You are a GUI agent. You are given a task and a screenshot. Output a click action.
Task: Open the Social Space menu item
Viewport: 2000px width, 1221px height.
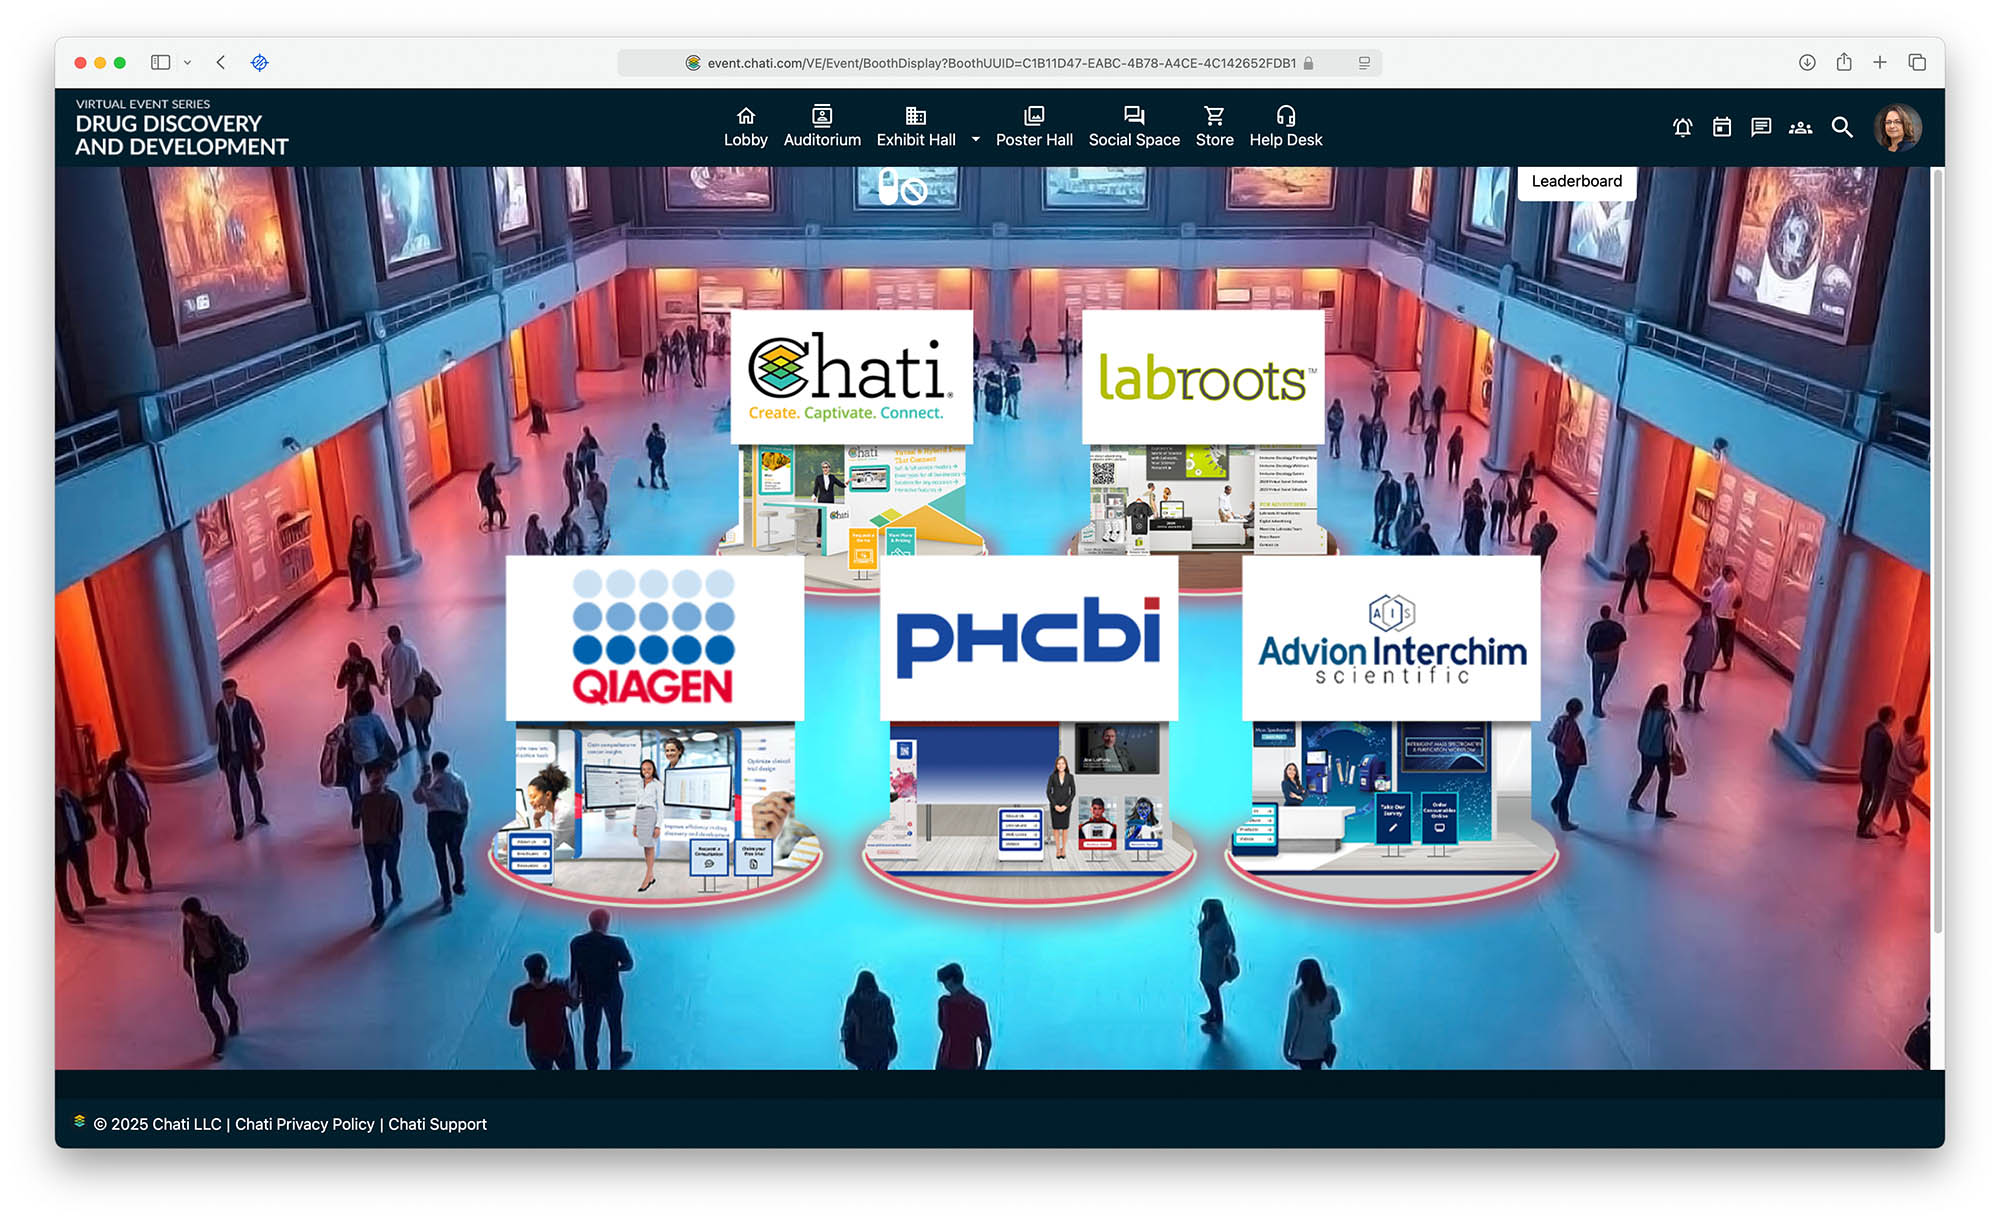coord(1133,127)
